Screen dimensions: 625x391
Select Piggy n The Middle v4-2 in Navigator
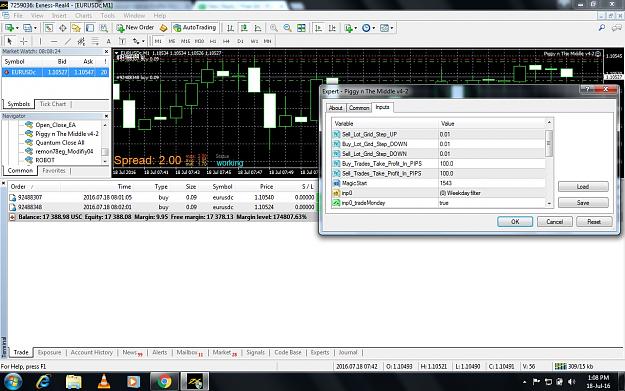pos(67,134)
